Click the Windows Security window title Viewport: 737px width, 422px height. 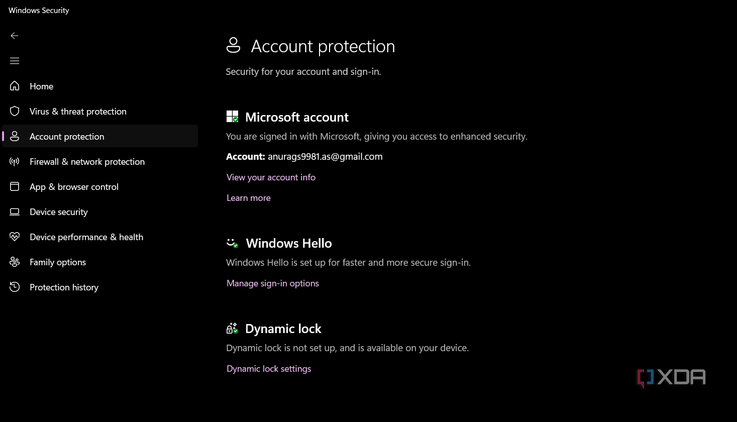(39, 10)
